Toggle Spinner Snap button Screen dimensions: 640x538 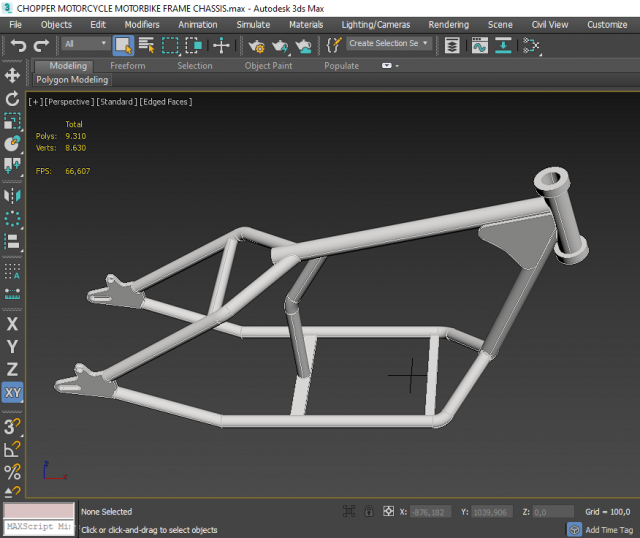coord(12,491)
